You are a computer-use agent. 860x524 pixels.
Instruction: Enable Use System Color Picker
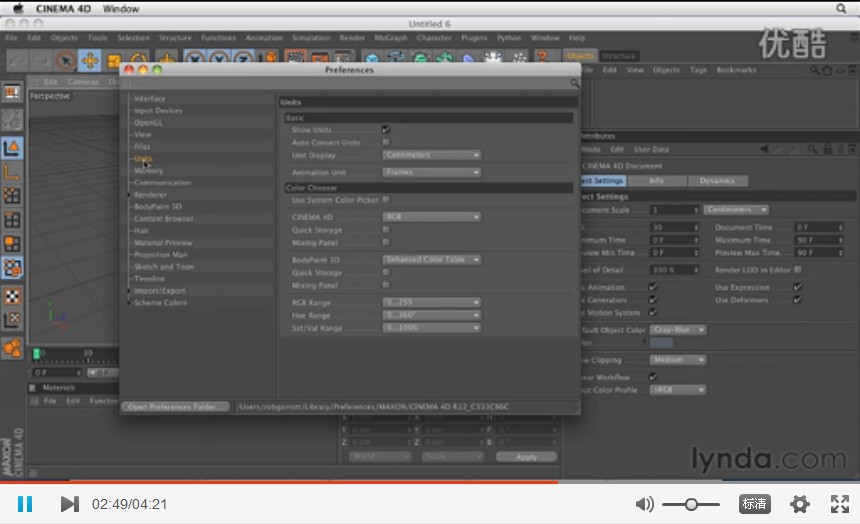(x=386, y=200)
